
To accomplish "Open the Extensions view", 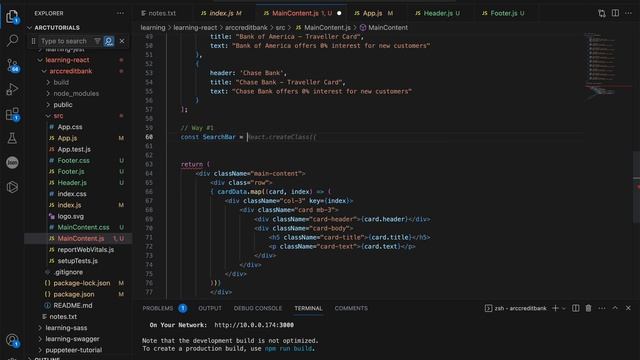I will [12, 114].
